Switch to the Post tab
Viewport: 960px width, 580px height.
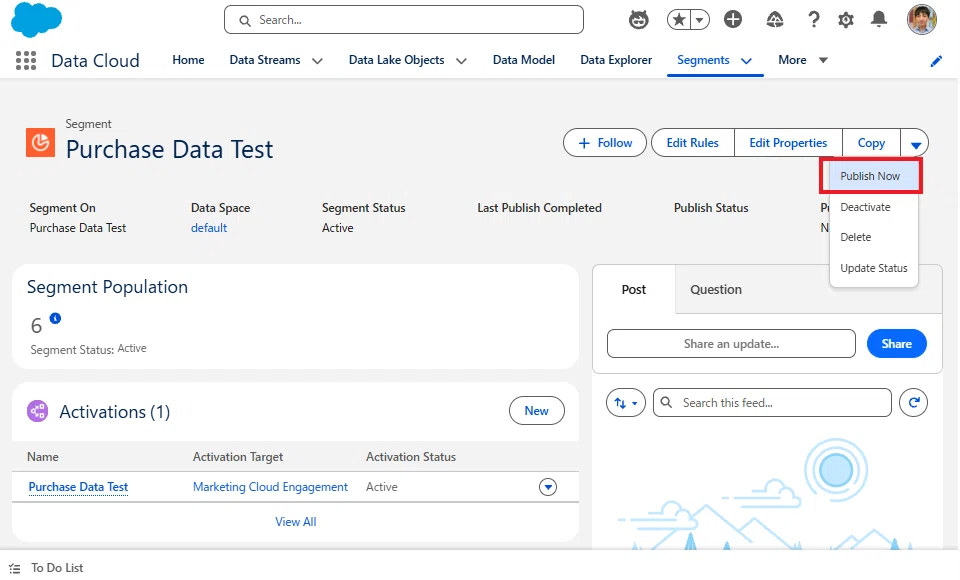[634, 290]
